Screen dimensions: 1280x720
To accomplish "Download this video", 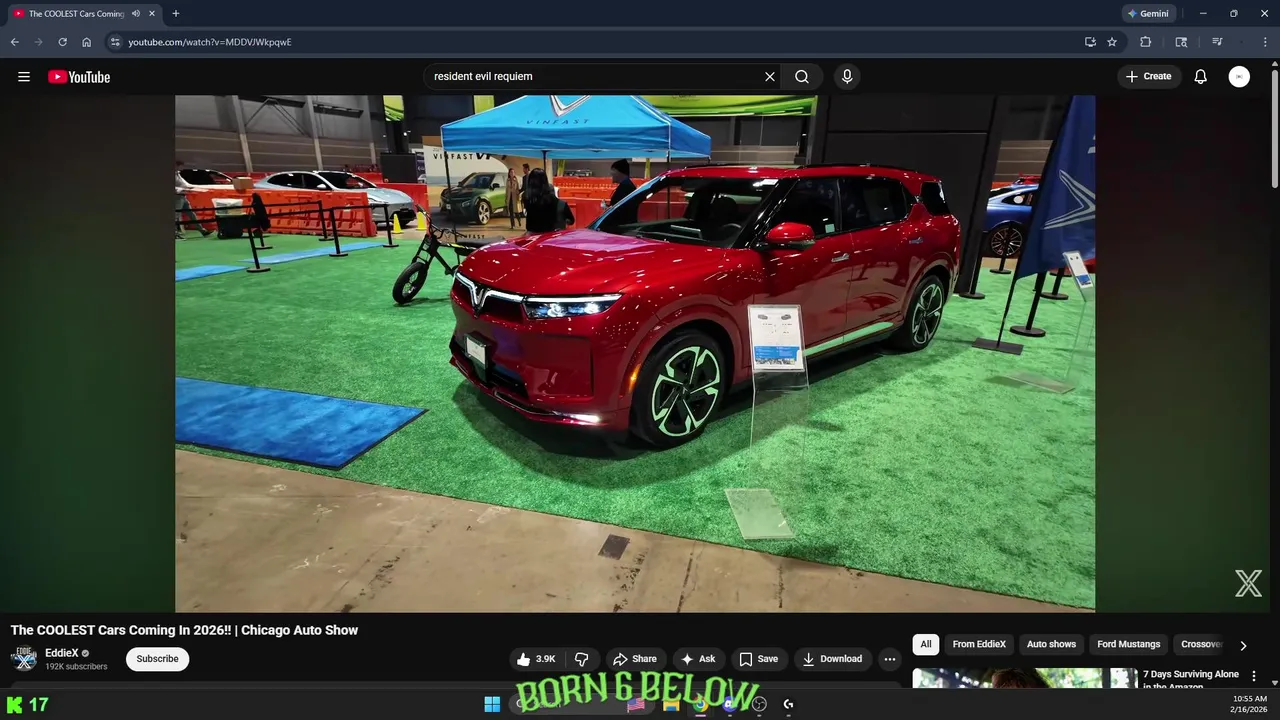I will (x=832, y=659).
